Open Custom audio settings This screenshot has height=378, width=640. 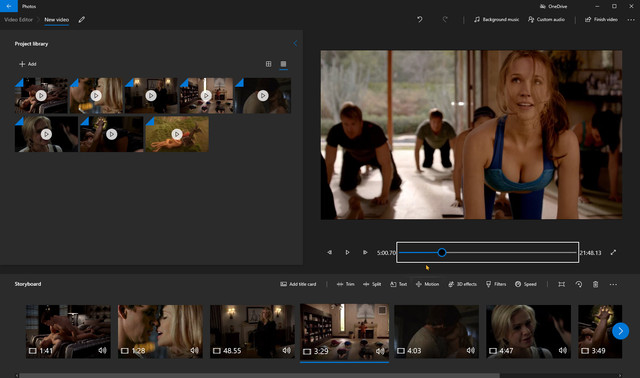546,19
